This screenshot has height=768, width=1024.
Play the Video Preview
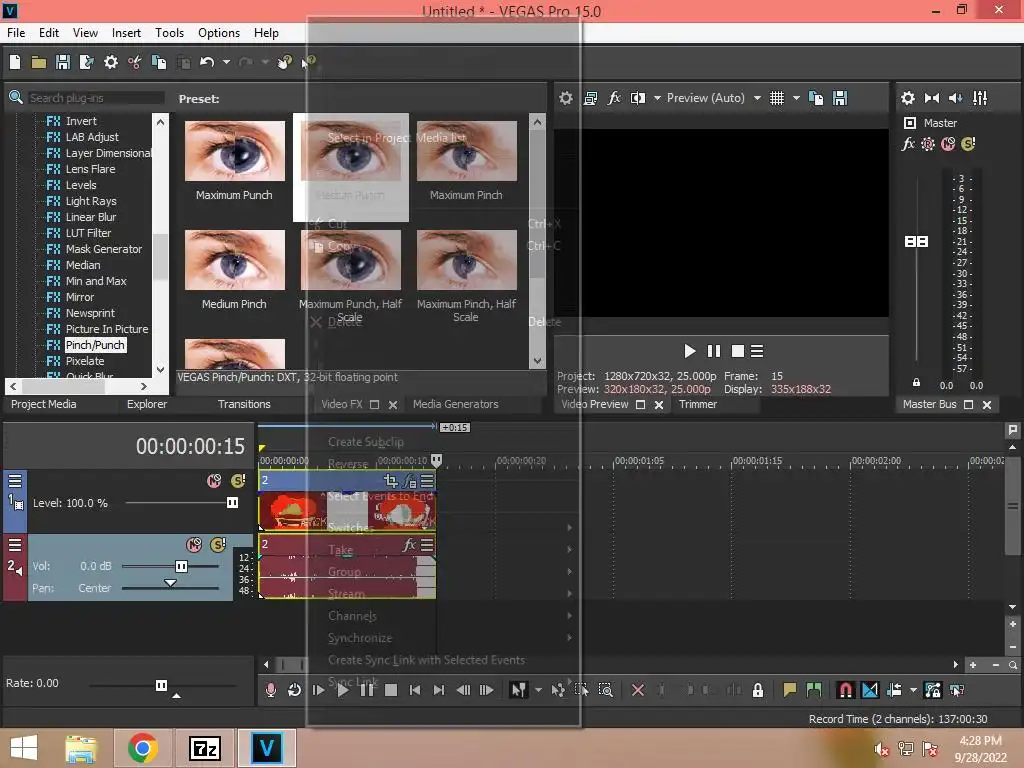point(690,351)
